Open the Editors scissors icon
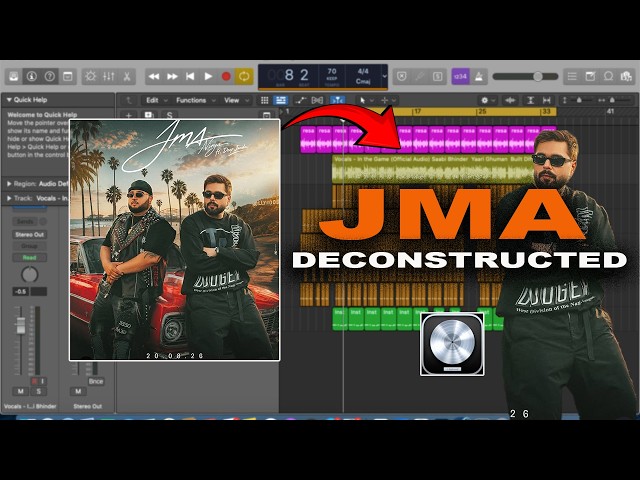640x480 pixels. click(127, 76)
